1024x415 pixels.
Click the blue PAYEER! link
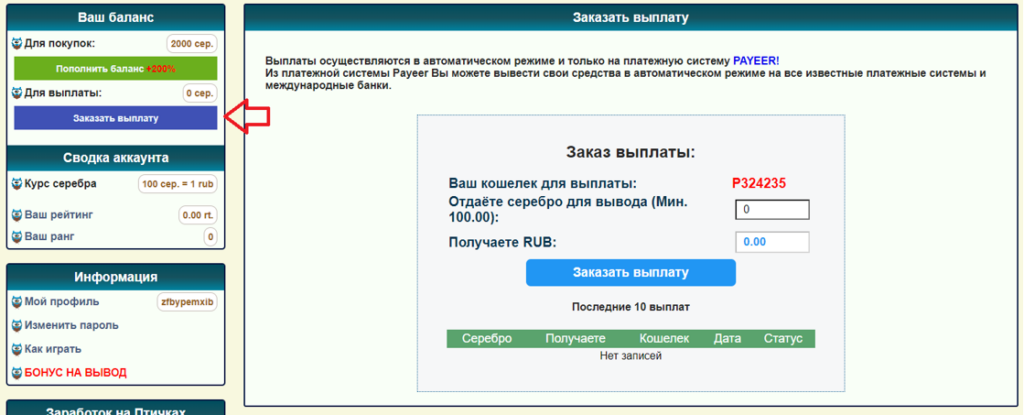point(756,60)
